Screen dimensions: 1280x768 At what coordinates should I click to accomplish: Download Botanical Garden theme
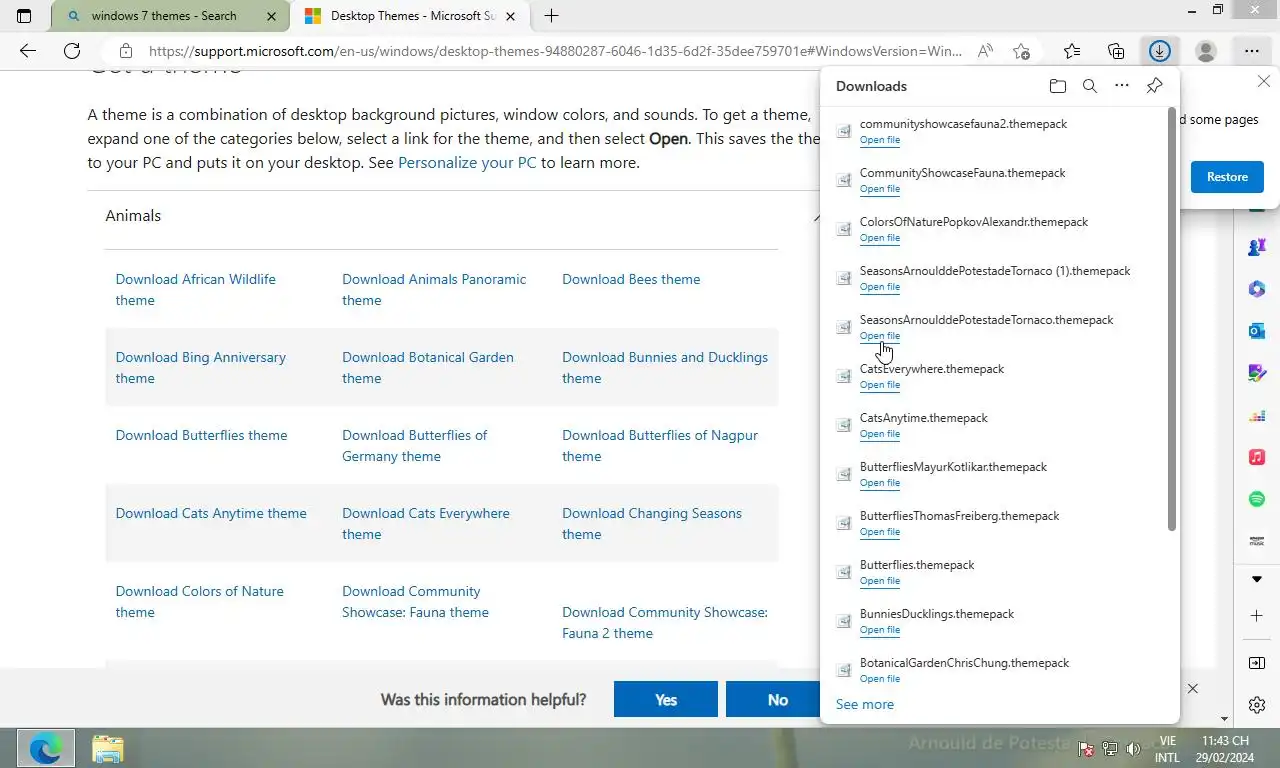[427, 367]
